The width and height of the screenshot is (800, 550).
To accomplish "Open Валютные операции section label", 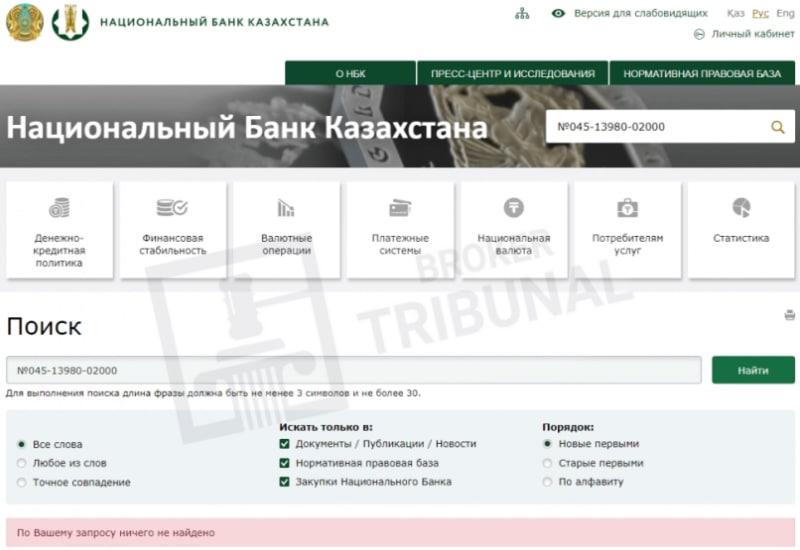I will 286,244.
